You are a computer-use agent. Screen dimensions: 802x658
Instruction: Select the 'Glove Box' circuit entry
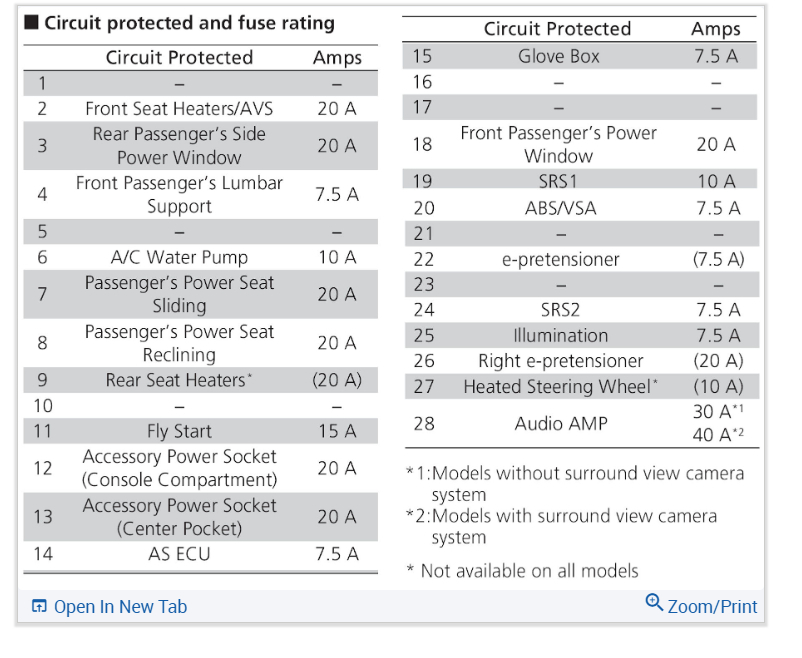pyautogui.click(x=559, y=56)
